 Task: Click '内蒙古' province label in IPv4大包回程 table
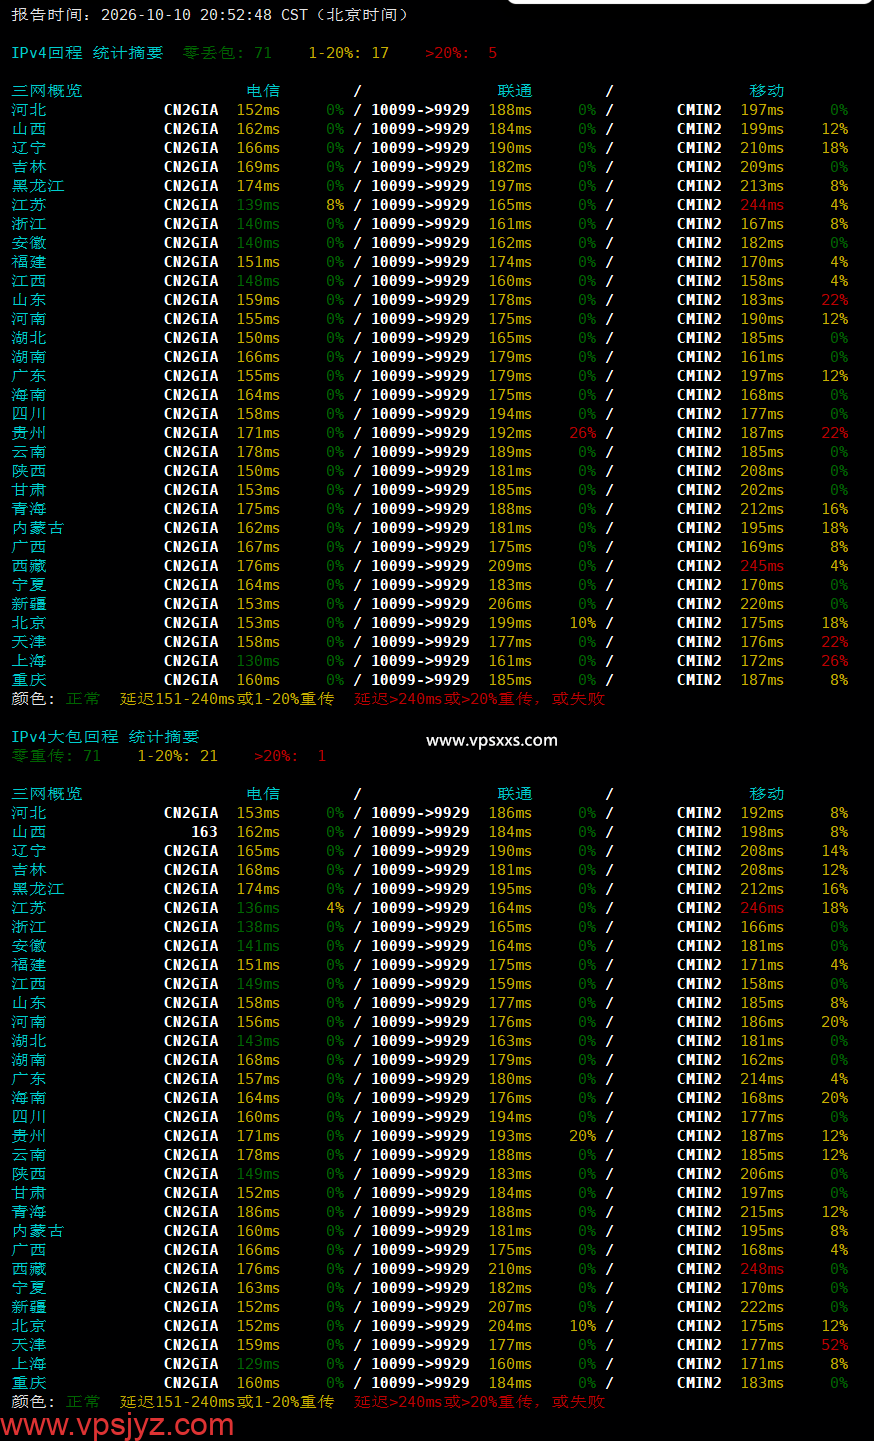(x=38, y=1231)
